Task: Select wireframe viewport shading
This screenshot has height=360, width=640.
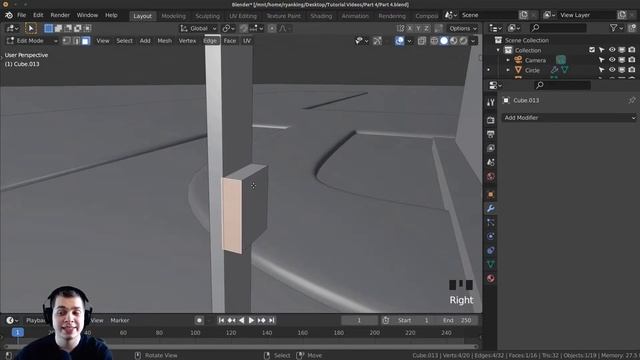Action: tap(434, 41)
